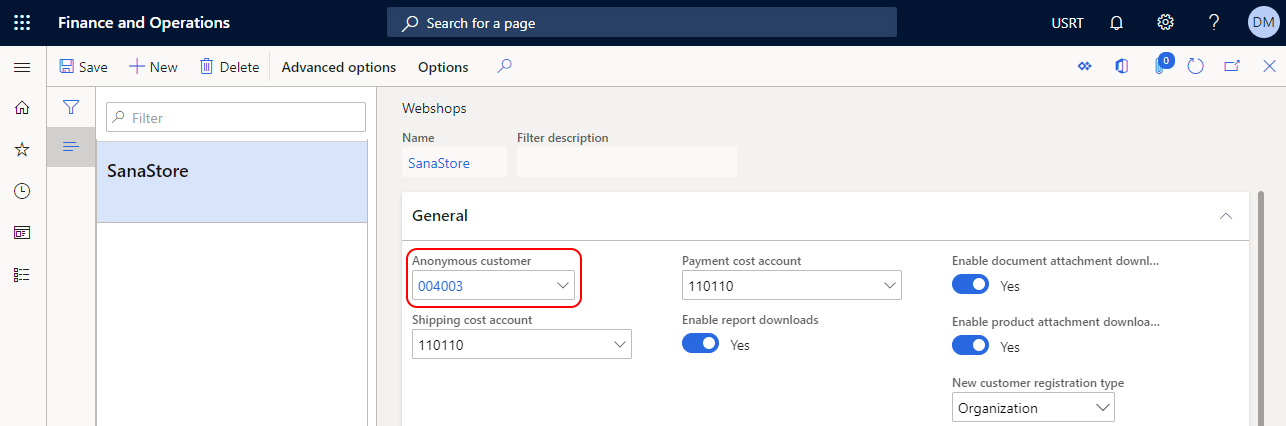1286x426 pixels.
Task: Click the Save button
Action: [83, 67]
